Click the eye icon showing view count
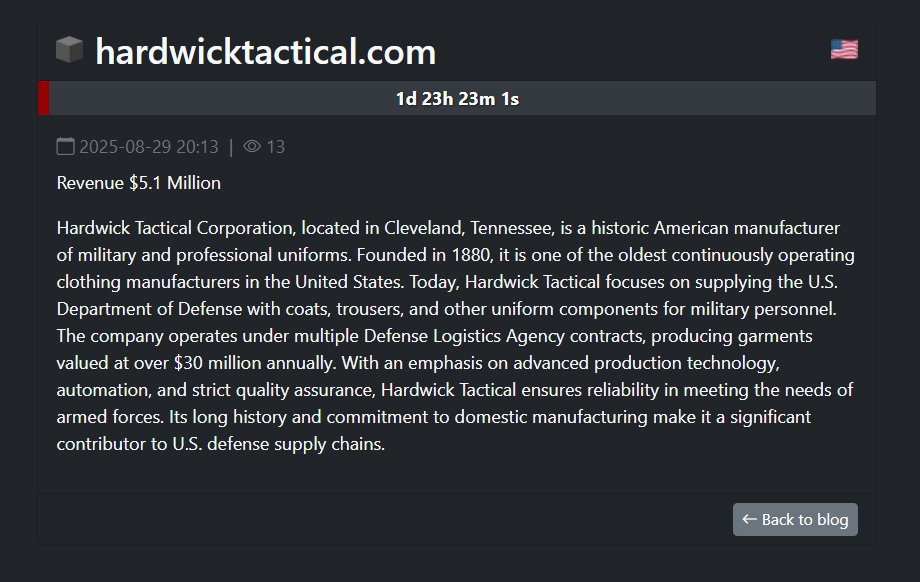The image size is (920, 582). click(252, 145)
